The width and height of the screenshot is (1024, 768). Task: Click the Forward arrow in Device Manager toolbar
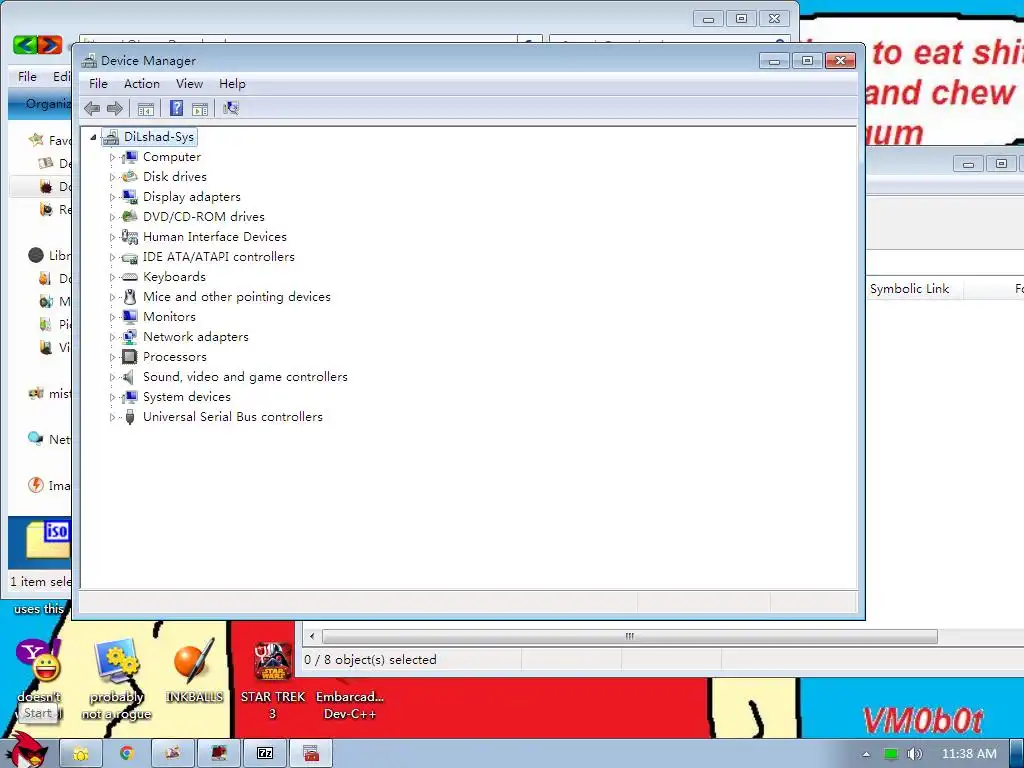(114, 108)
